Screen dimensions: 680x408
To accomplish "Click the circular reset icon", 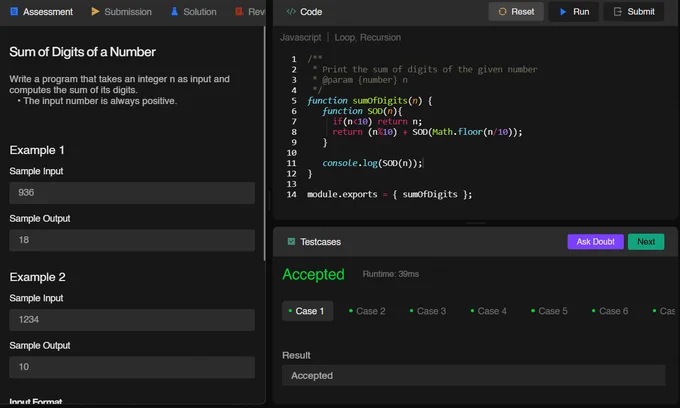I will (x=502, y=12).
